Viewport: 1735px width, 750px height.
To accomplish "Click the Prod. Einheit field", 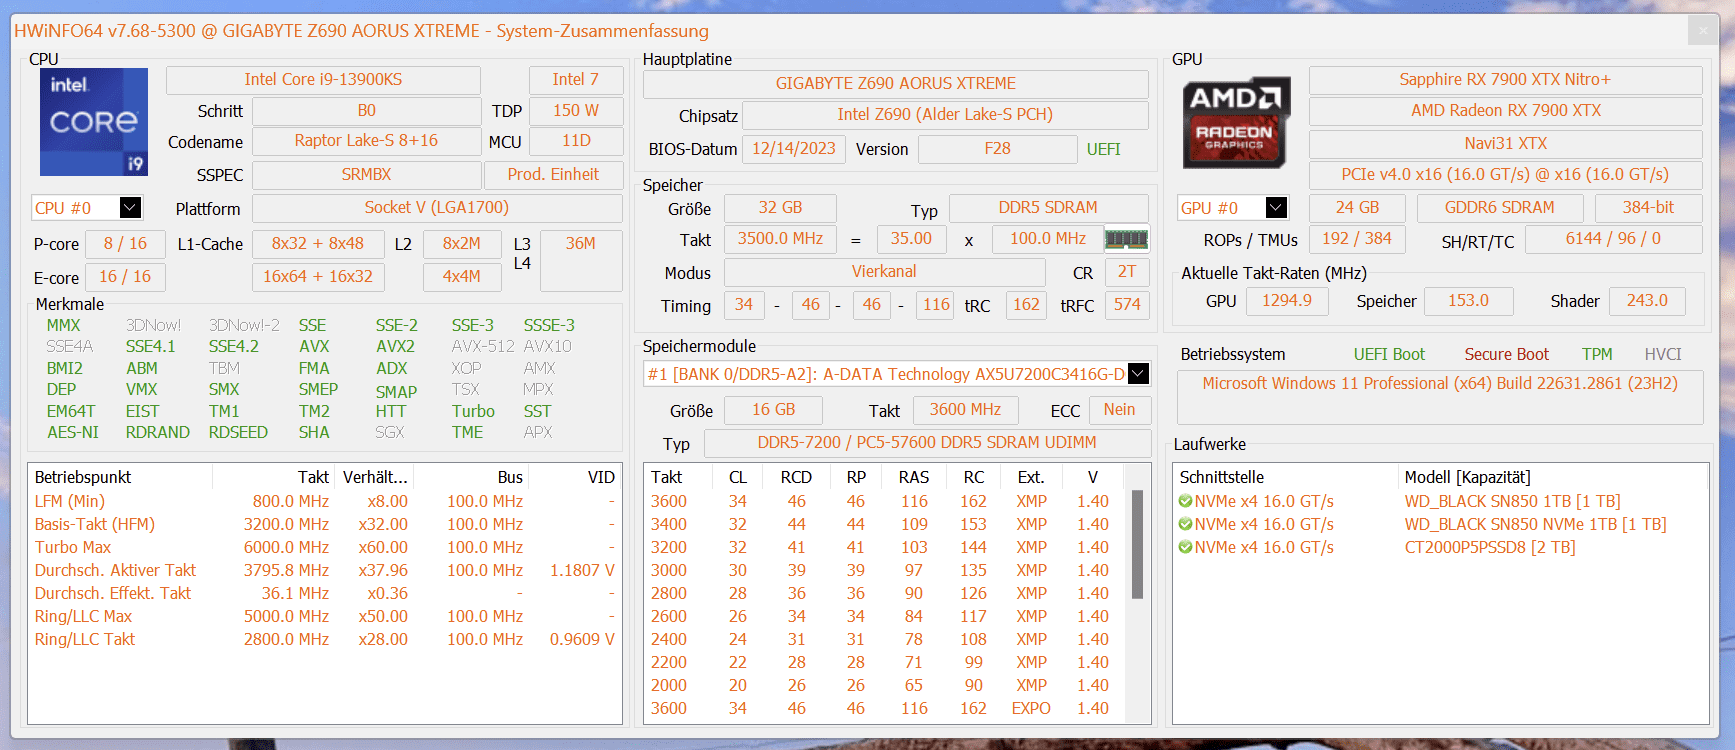I will [x=553, y=175].
